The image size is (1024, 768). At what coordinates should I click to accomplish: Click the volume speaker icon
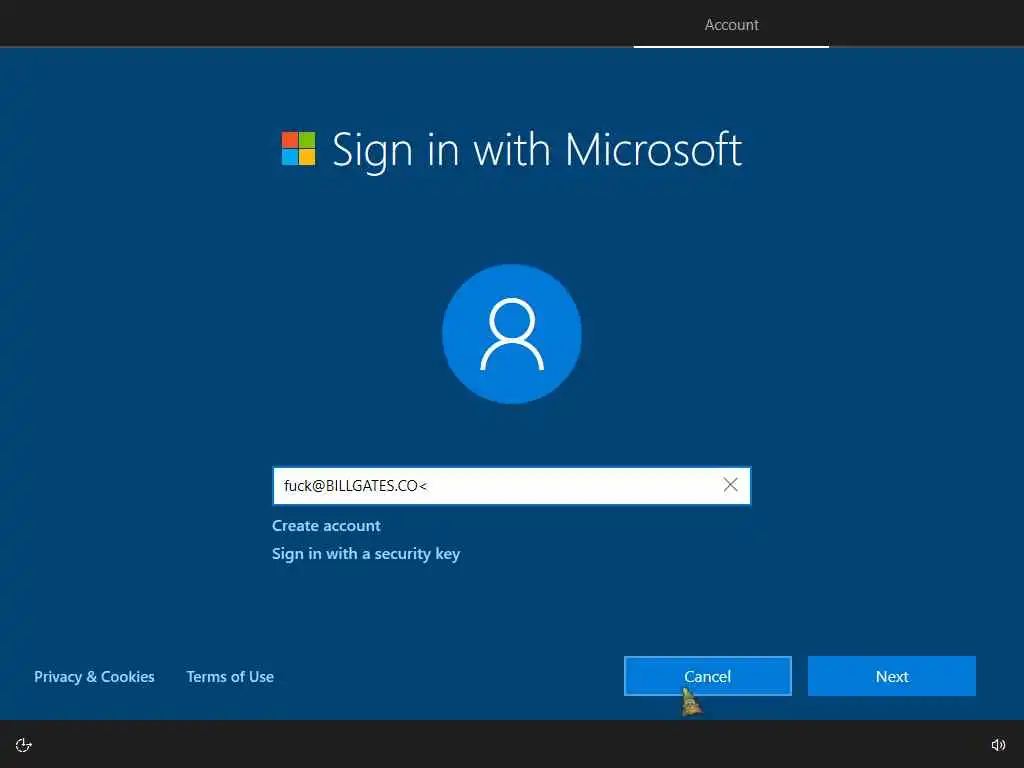pyautogui.click(x=998, y=745)
